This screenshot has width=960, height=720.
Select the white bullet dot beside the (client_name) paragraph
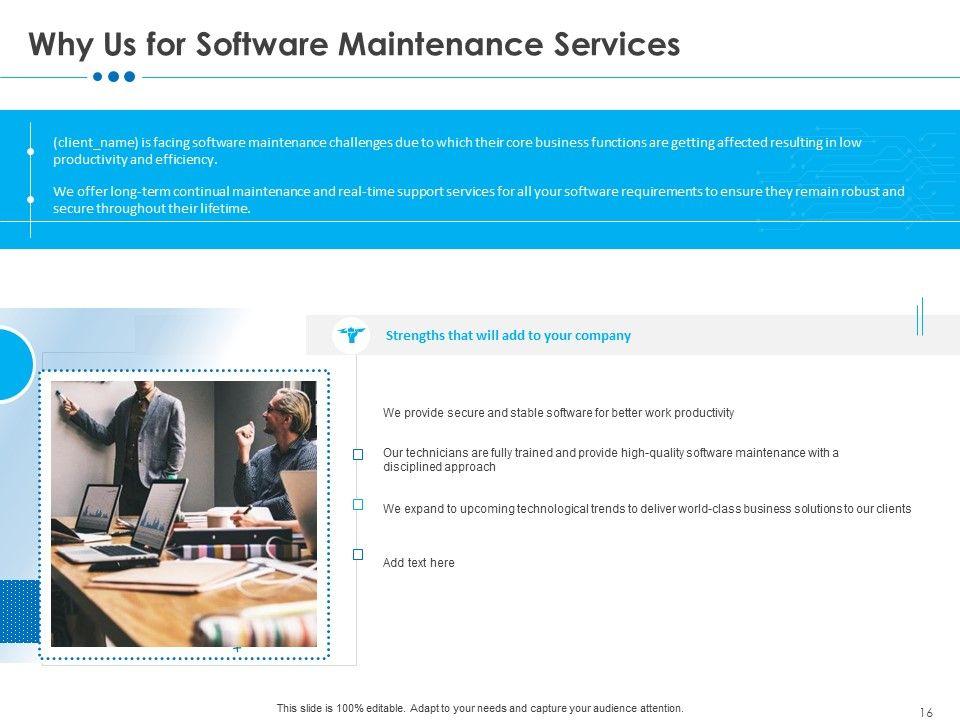[31, 151]
